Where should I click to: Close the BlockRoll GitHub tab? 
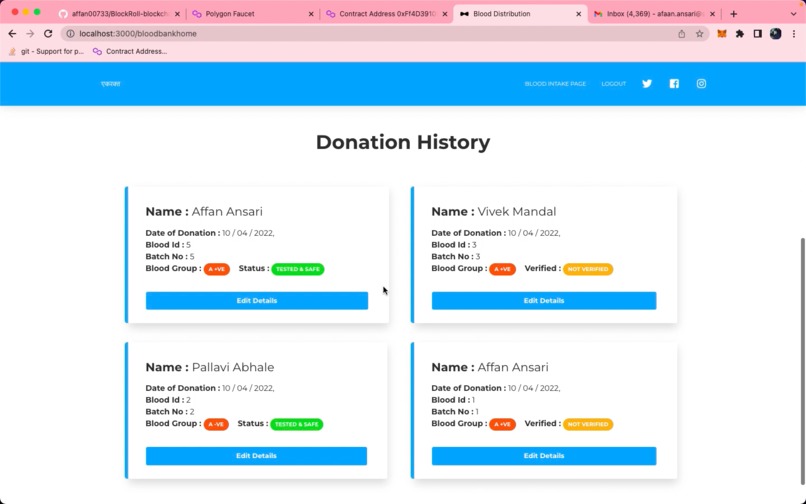pos(177,14)
